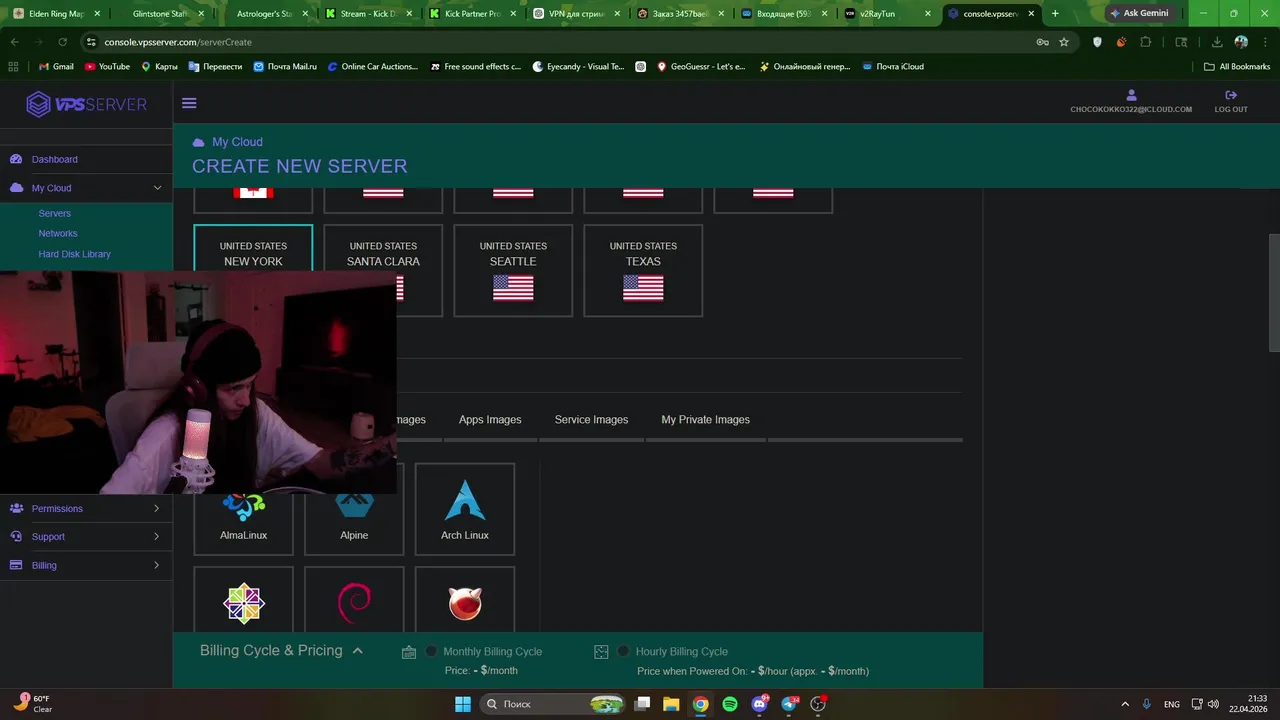Open Hard Disk Library in sidebar
This screenshot has height=720, width=1280.
pos(75,254)
